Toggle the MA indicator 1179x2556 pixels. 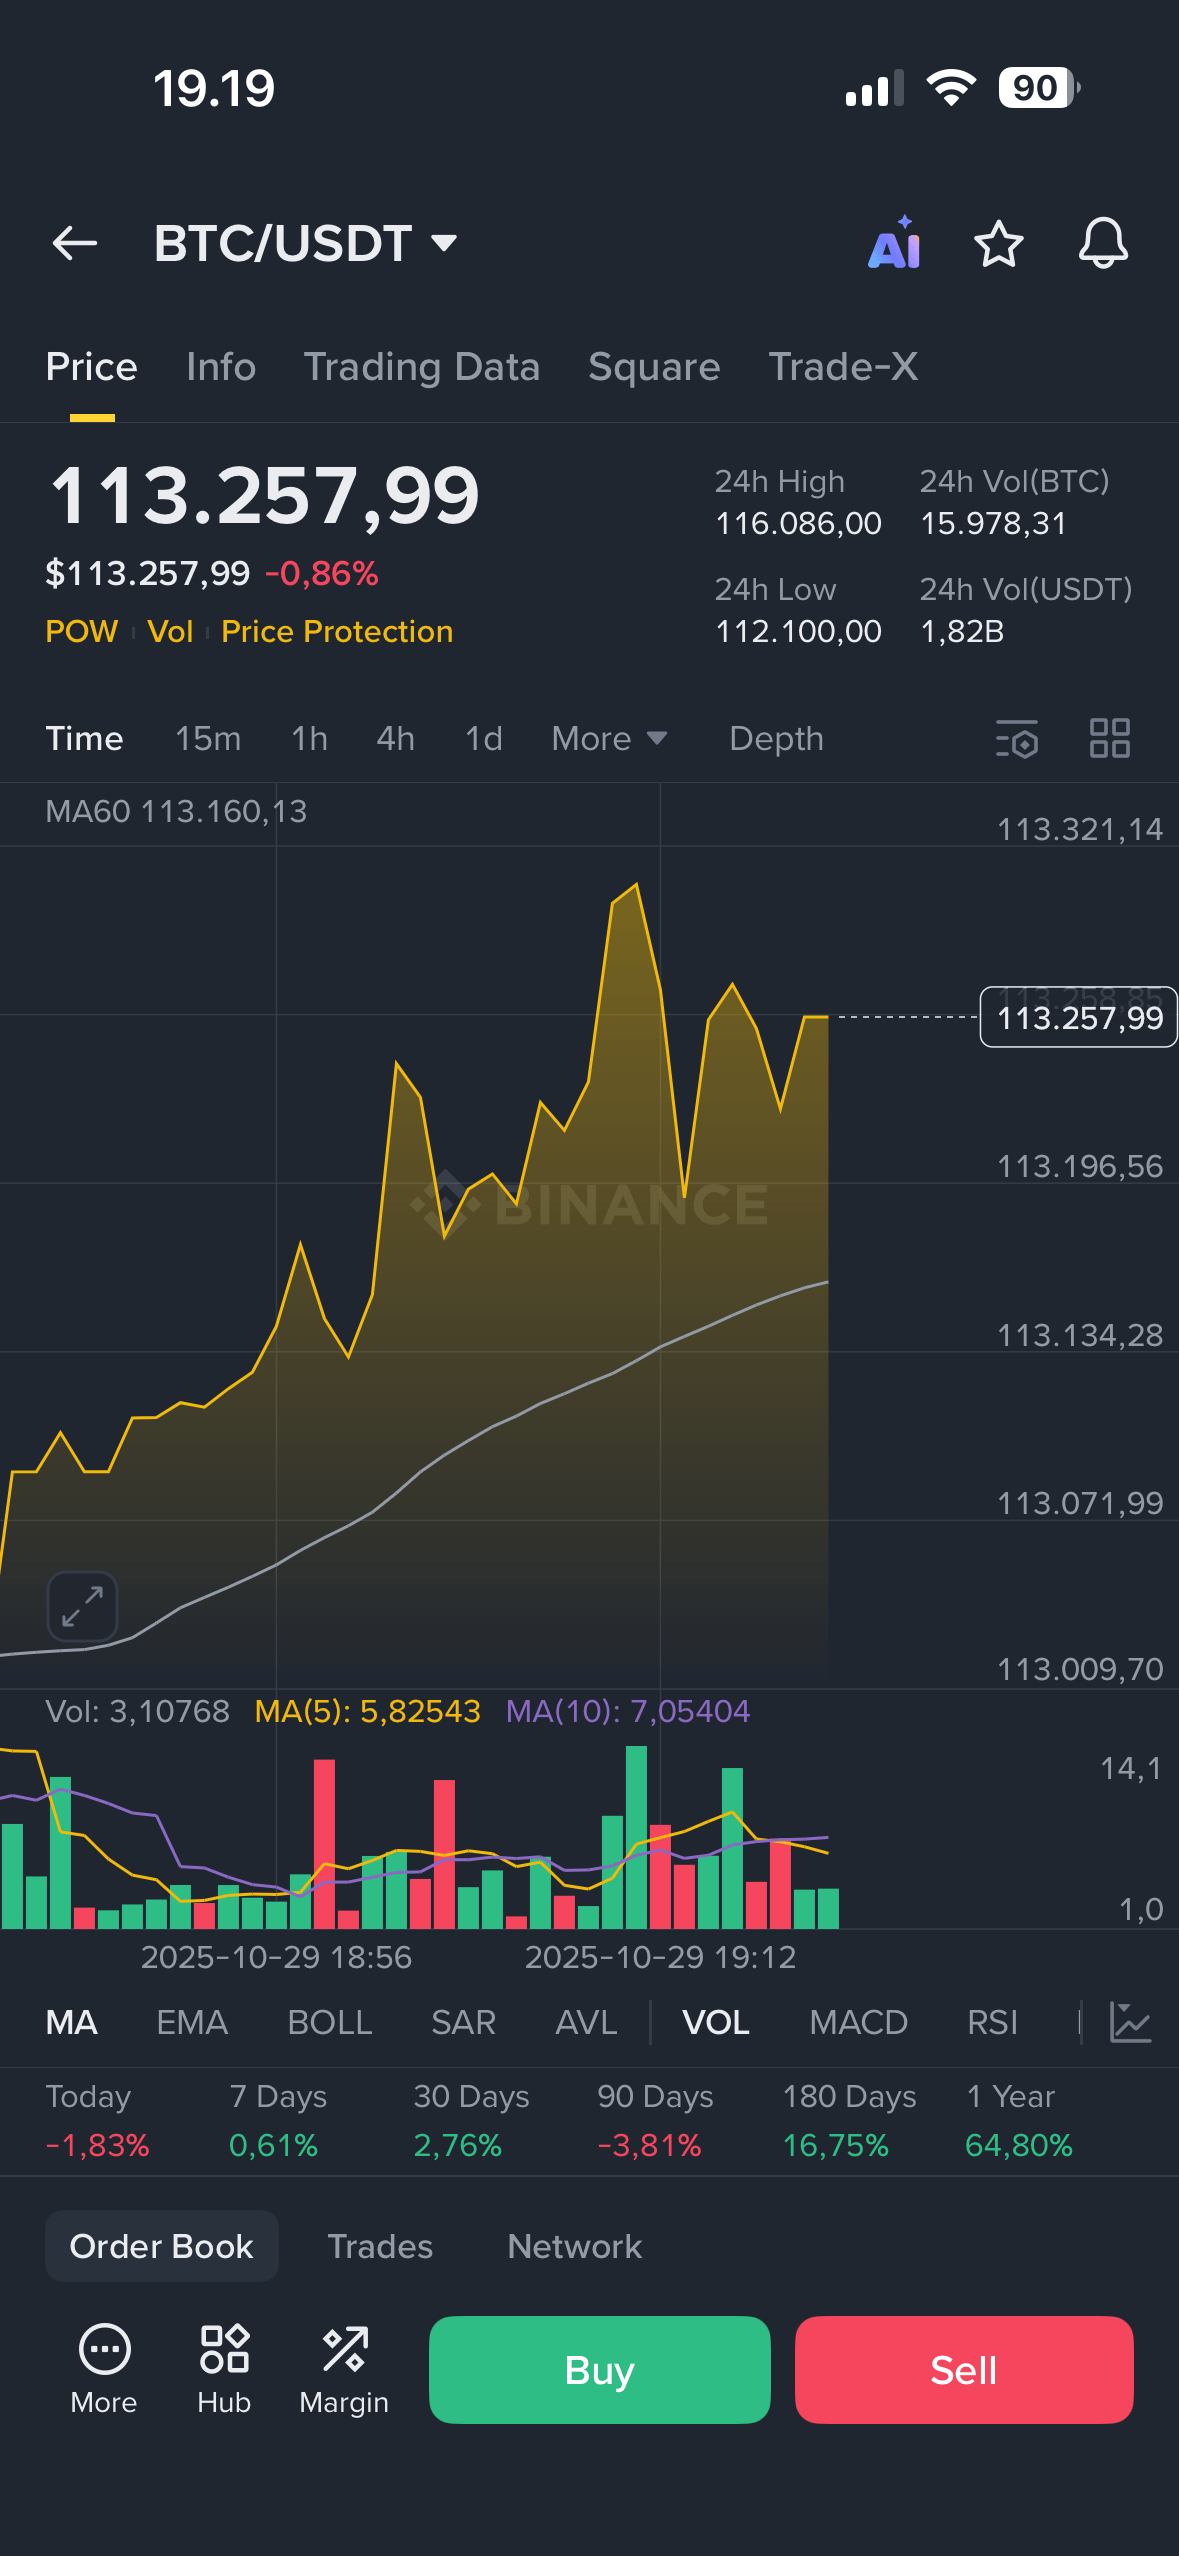point(72,2022)
